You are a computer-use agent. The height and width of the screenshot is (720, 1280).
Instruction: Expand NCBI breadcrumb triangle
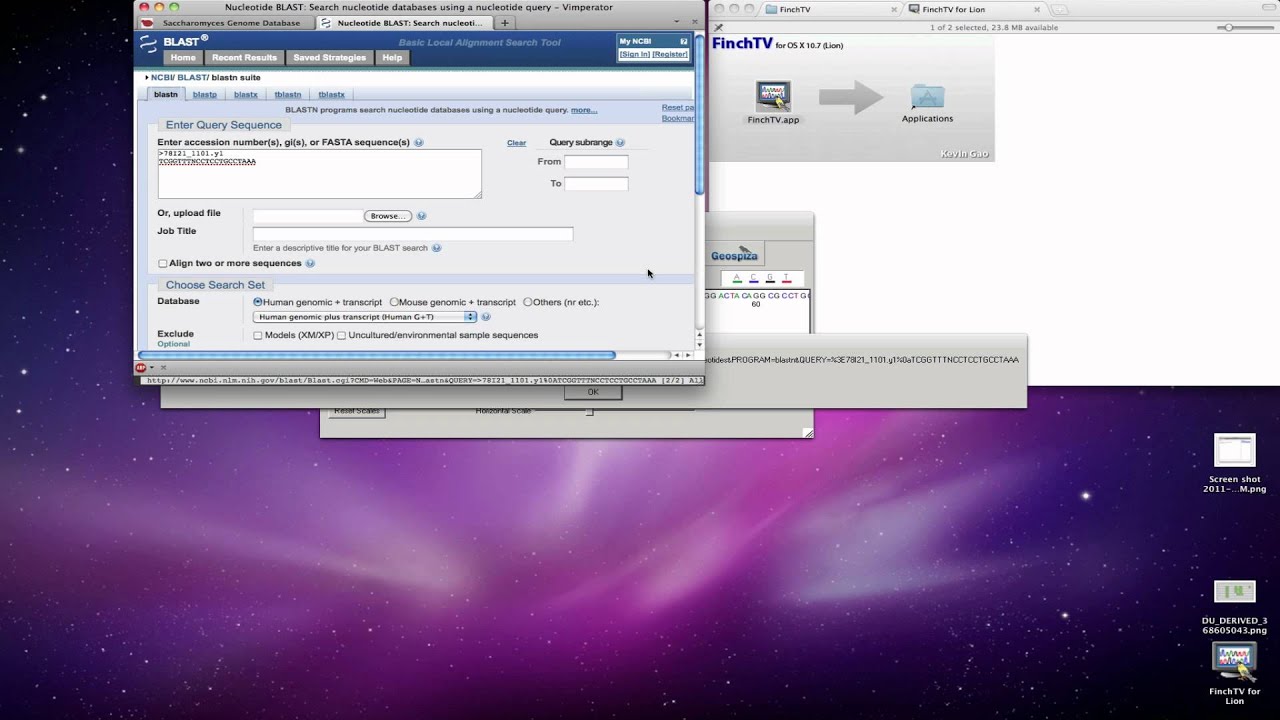click(147, 77)
